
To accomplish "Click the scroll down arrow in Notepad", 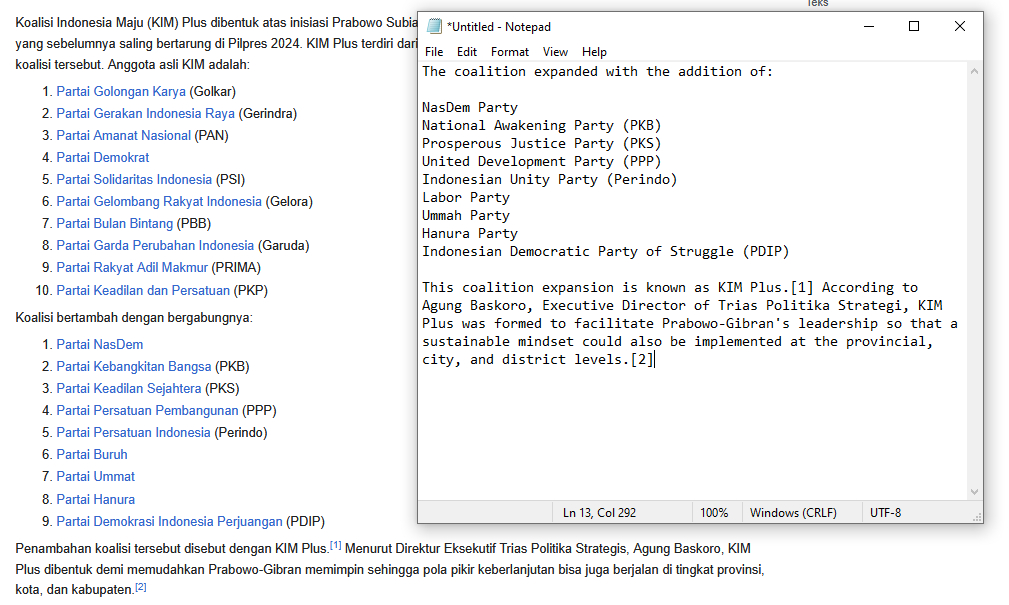I will (975, 491).
